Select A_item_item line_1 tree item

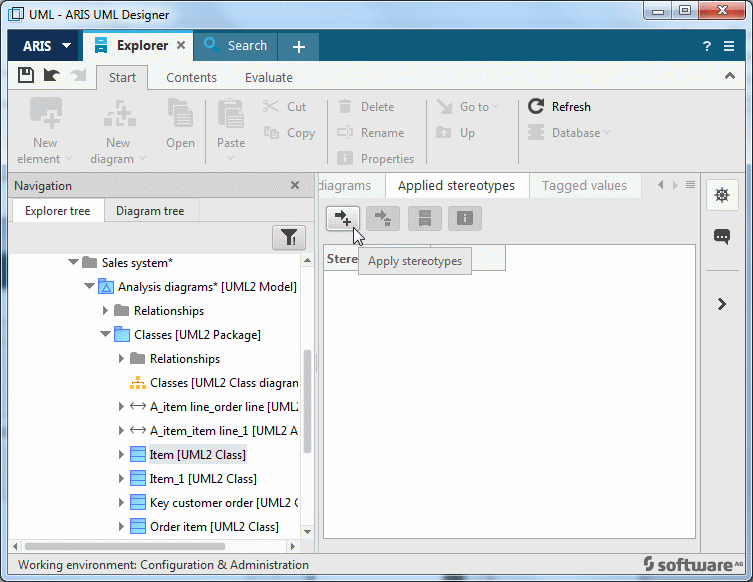tap(224, 431)
